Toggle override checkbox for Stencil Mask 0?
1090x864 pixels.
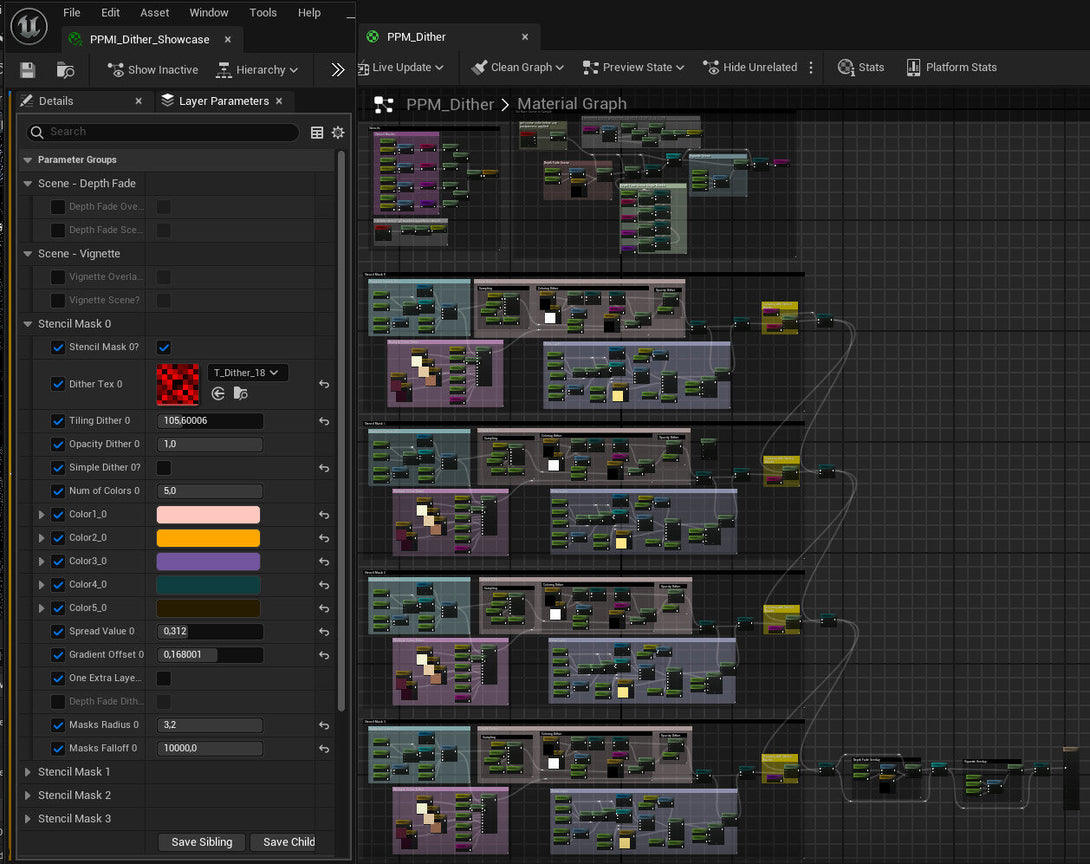[58, 347]
